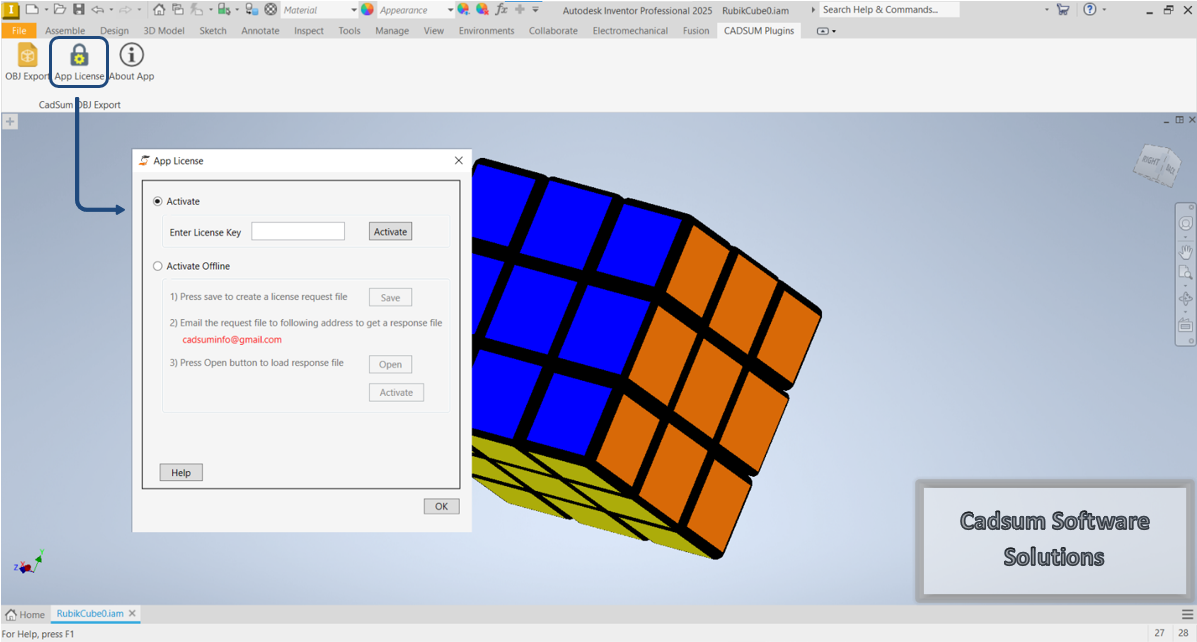Switch to the Assemble ribbon tab

click(65, 31)
